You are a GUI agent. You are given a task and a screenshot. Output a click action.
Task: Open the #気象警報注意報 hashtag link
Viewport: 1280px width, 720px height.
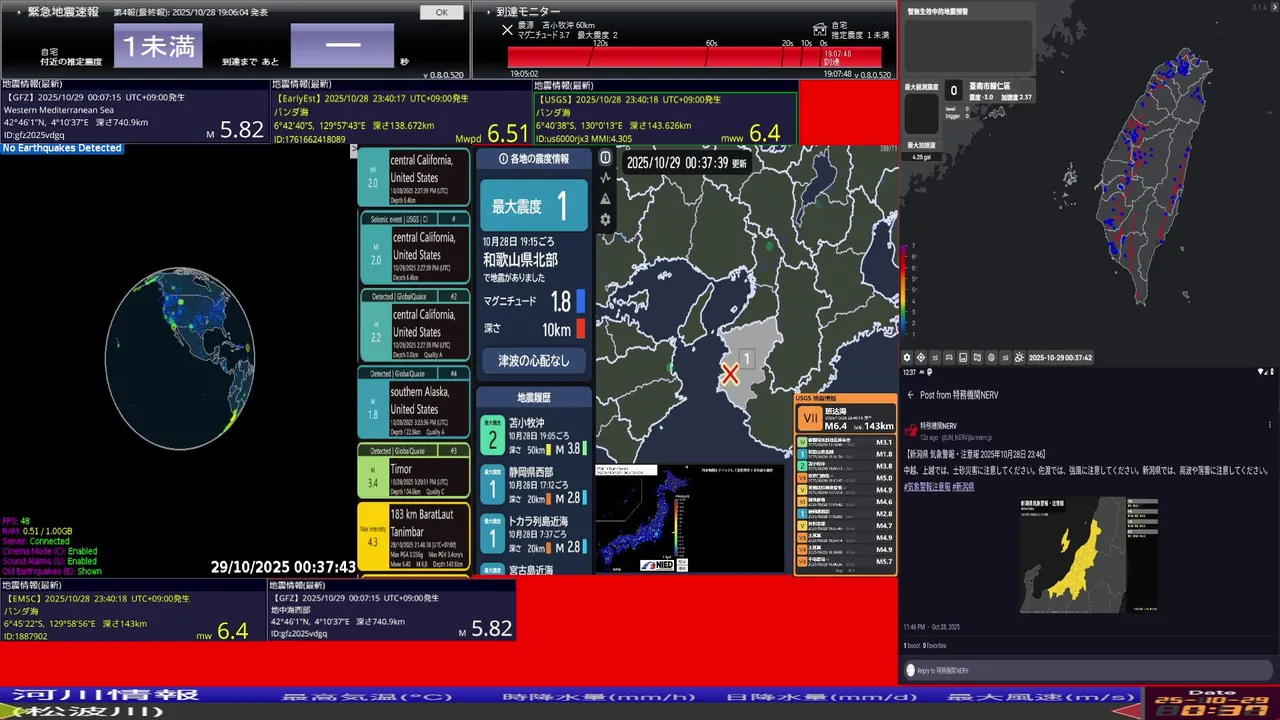click(x=926, y=486)
